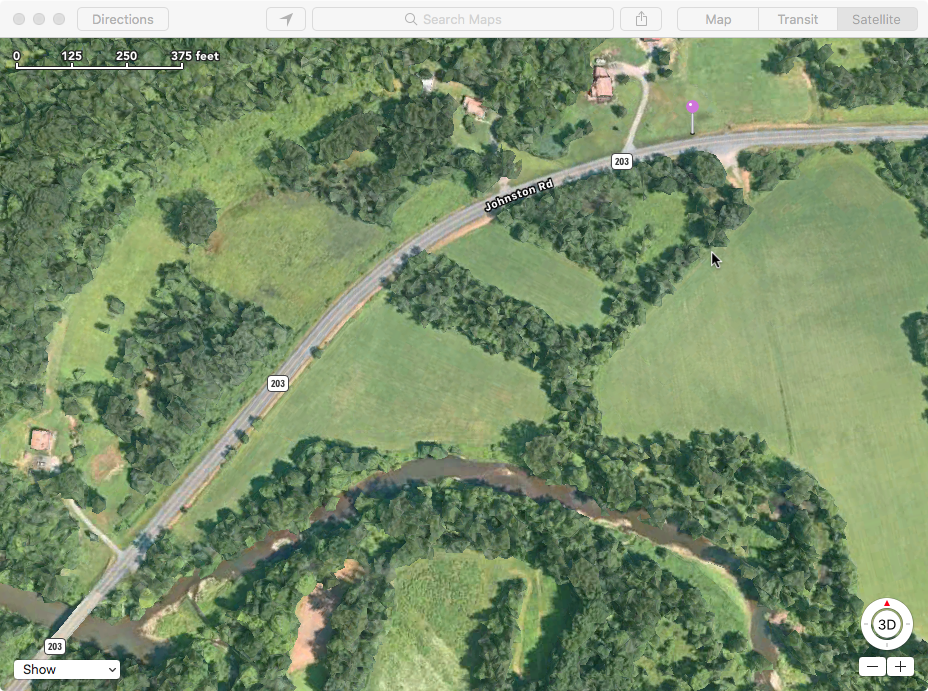
Task: Click the current location arrow icon
Action: pyautogui.click(x=286, y=19)
